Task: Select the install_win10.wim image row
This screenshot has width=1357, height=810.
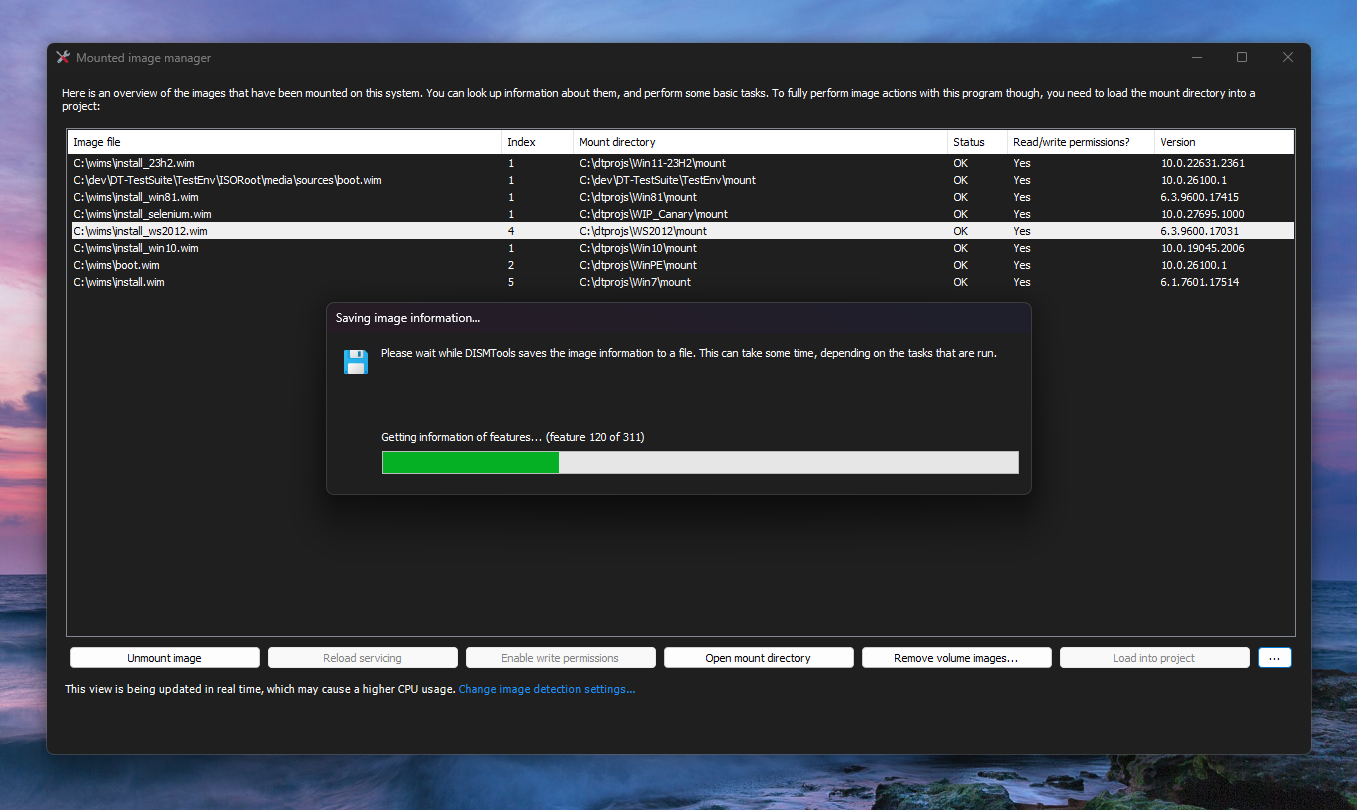Action: (x=681, y=248)
